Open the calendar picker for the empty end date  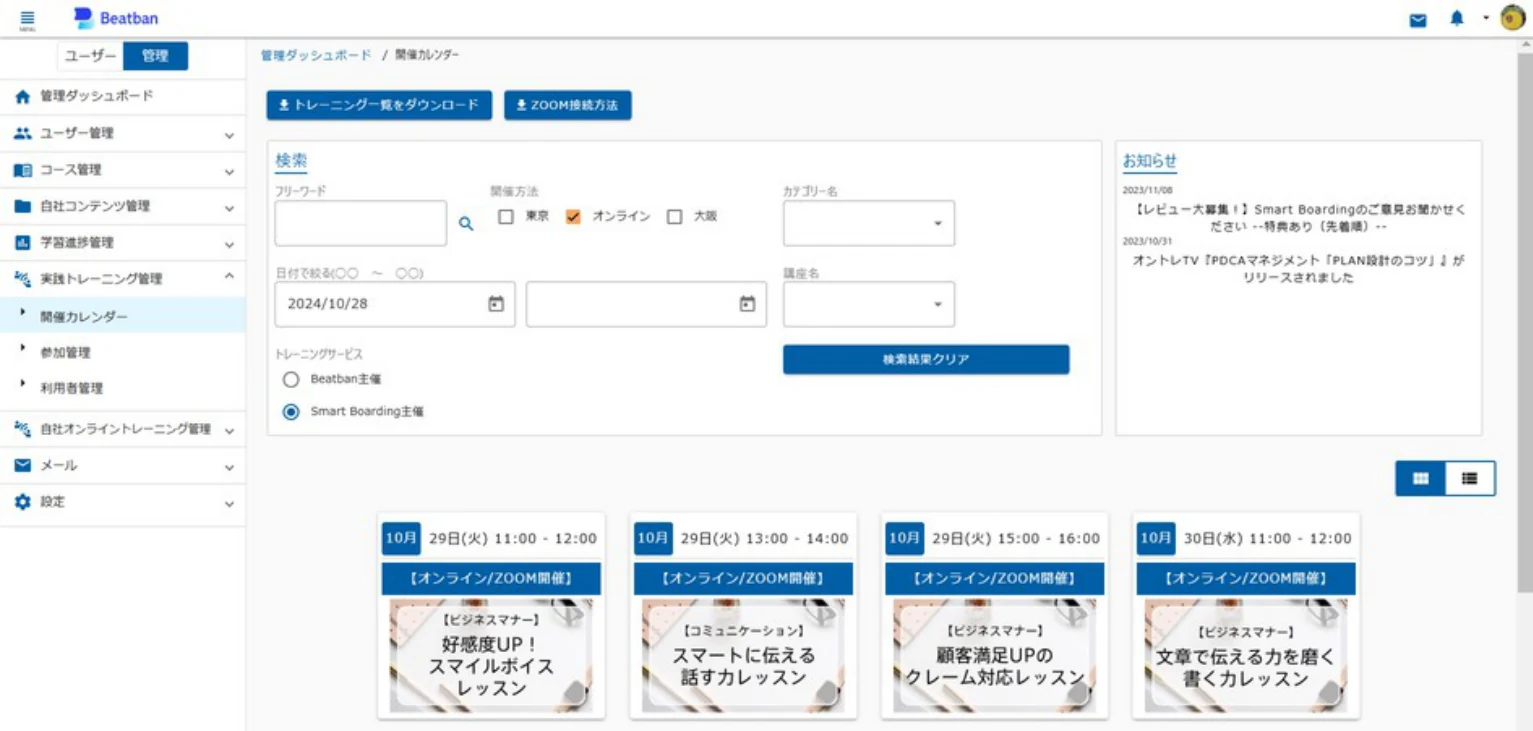747,304
